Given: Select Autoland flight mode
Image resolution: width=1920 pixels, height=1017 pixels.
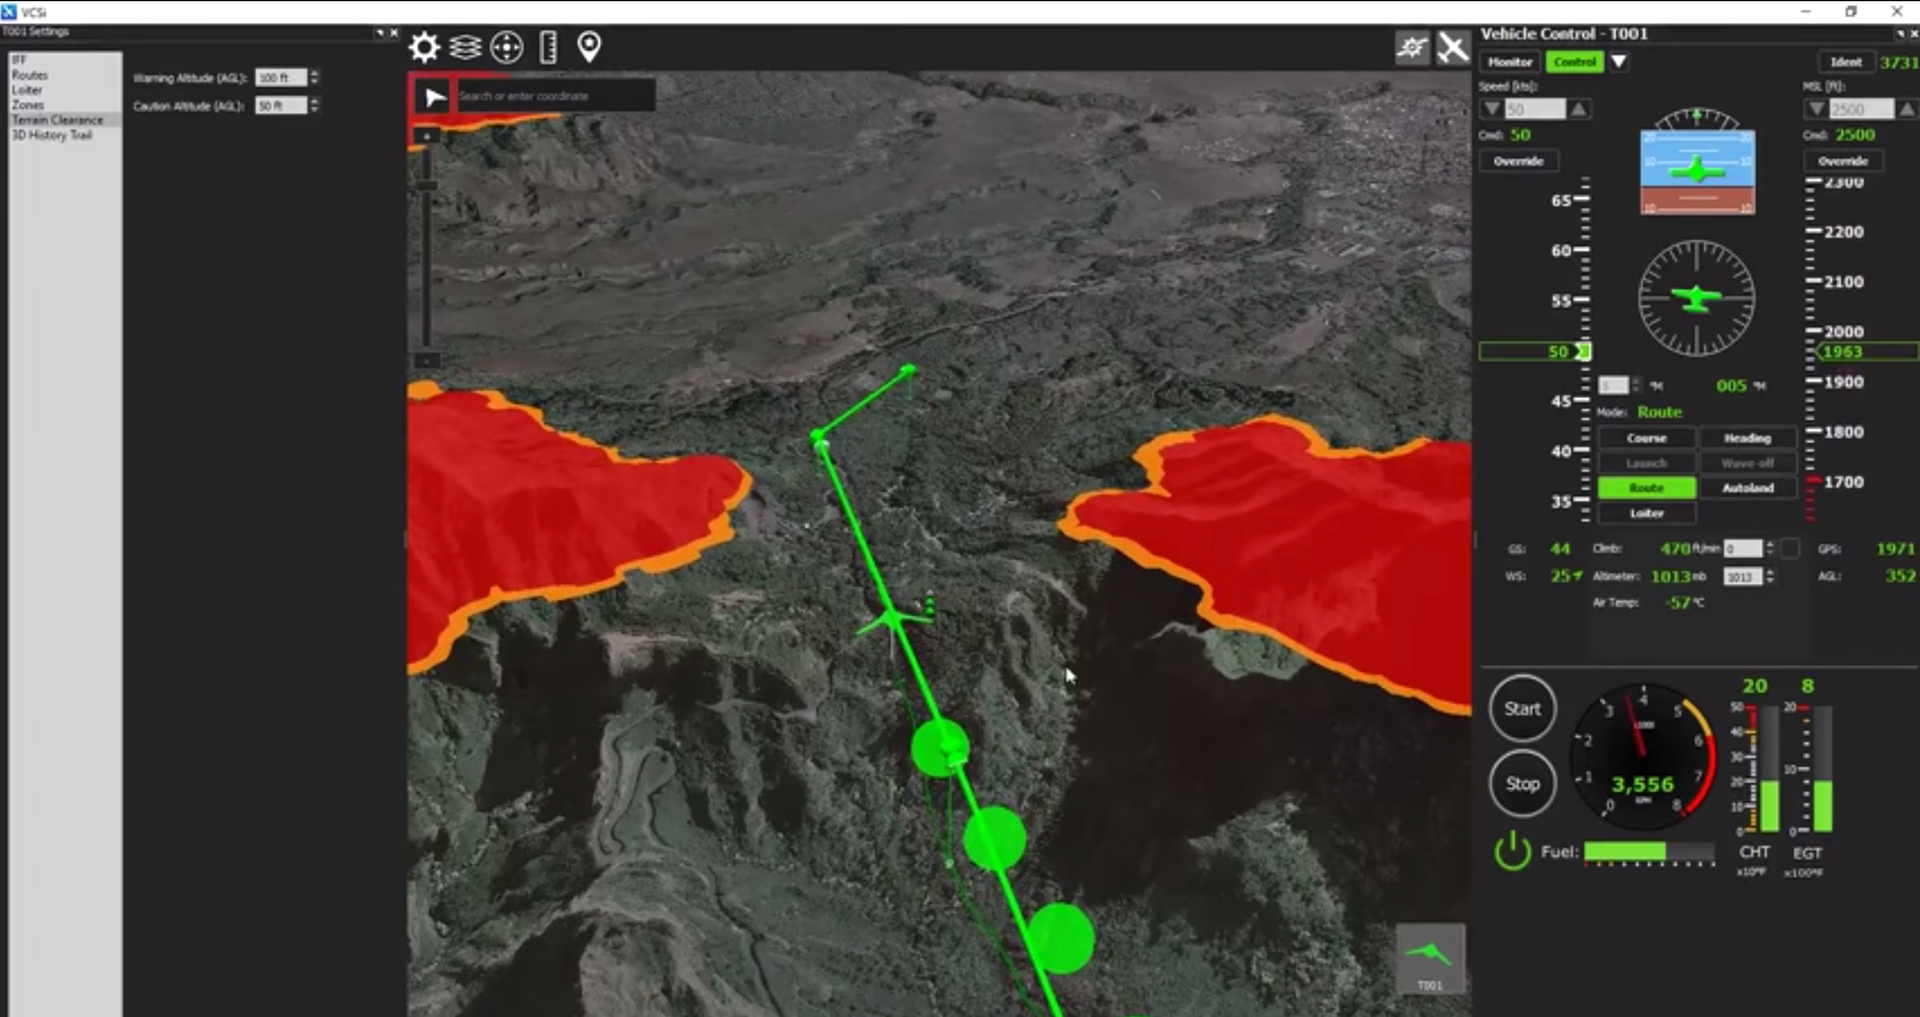Looking at the screenshot, I should pos(1747,488).
